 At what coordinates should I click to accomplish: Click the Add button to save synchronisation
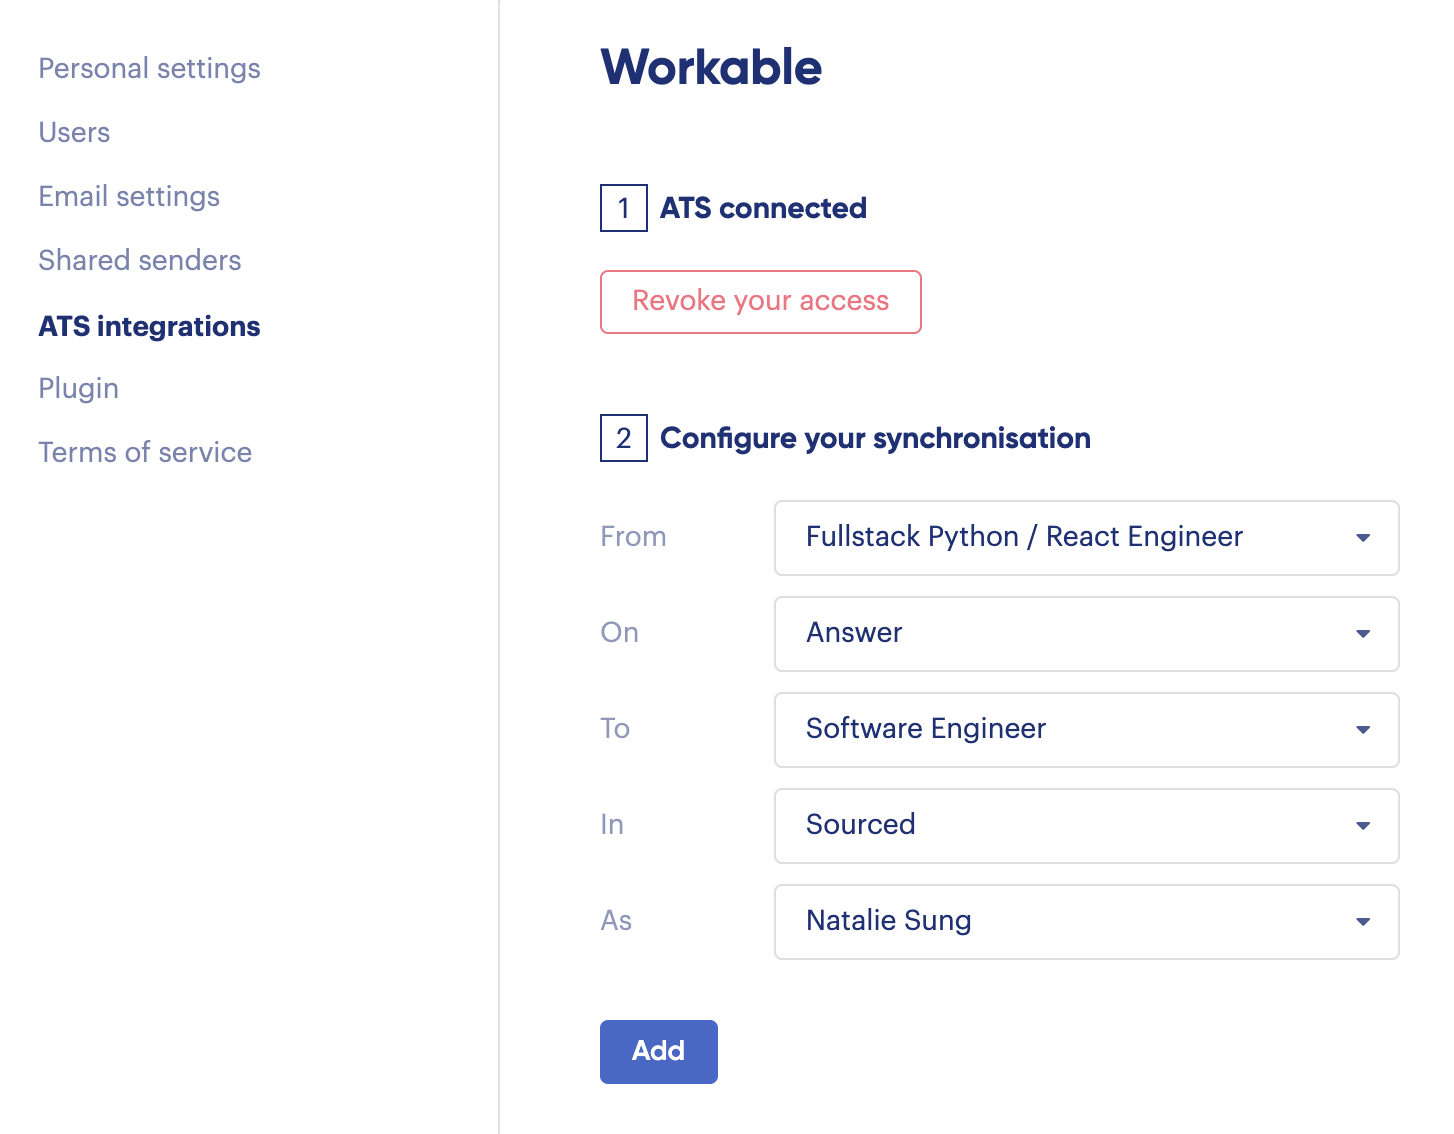coord(658,1051)
